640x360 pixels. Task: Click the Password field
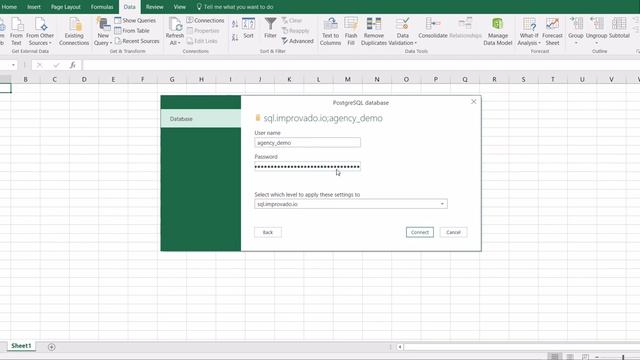click(x=307, y=167)
